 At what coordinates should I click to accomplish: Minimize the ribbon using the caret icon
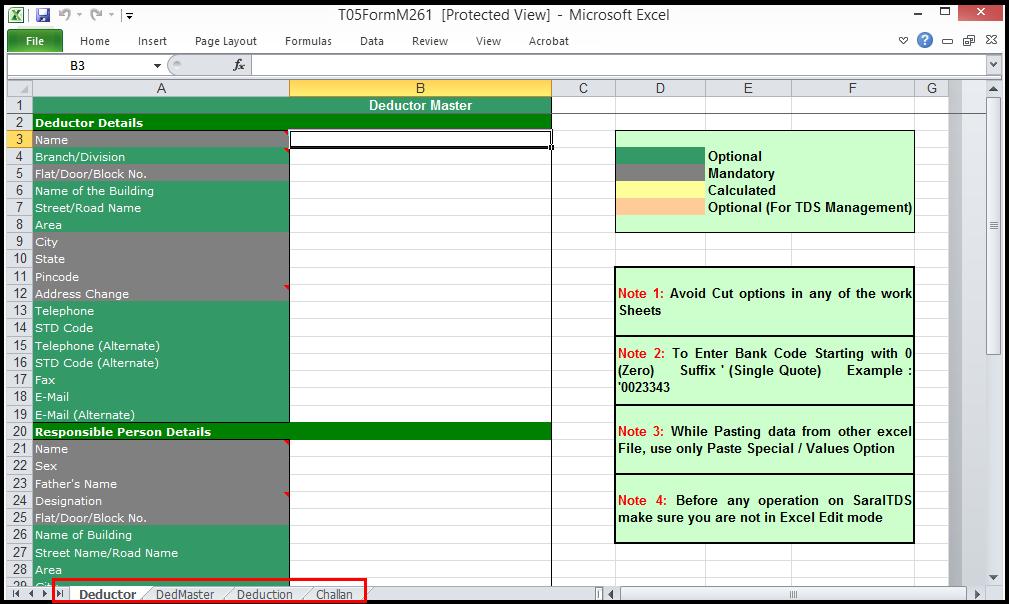(x=904, y=41)
